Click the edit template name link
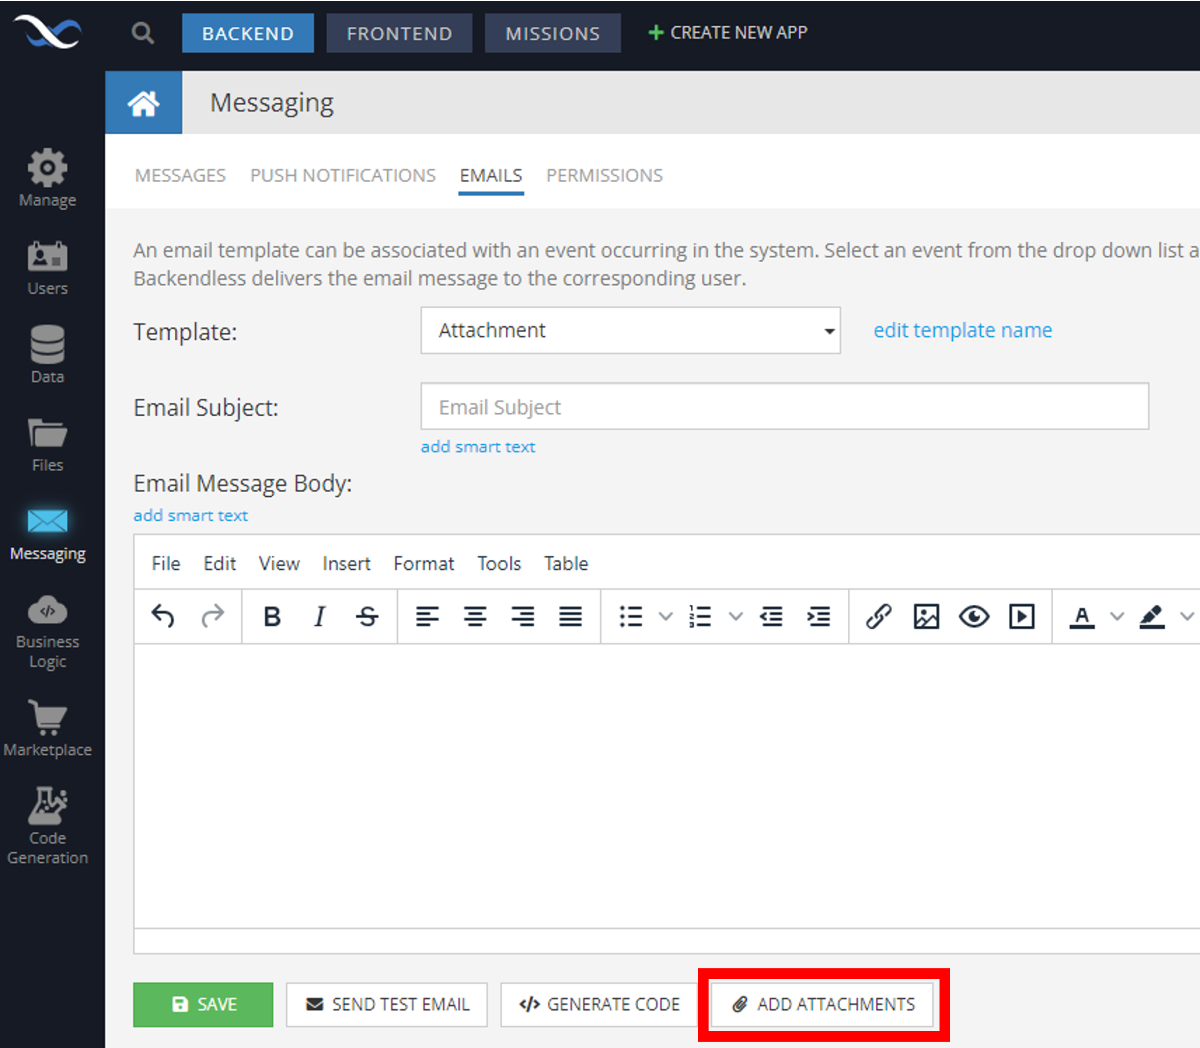The width and height of the screenshot is (1200, 1048). click(962, 331)
